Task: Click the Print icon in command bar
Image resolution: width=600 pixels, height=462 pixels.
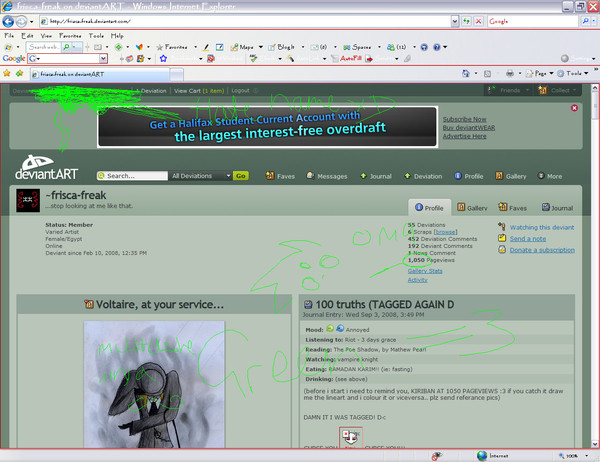Action: tap(510, 73)
